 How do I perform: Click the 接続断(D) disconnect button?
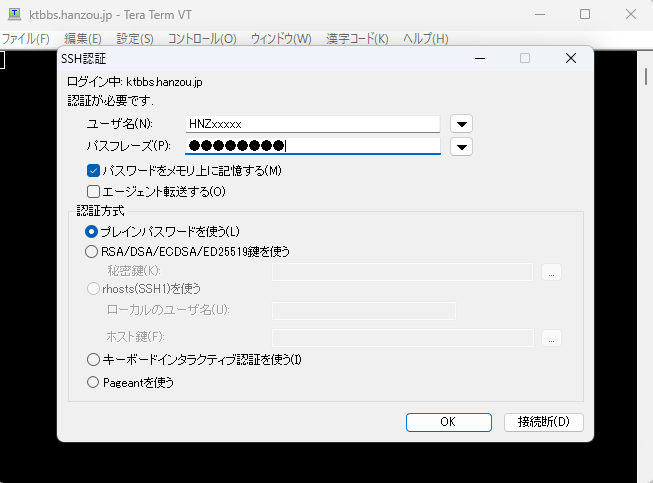543,422
